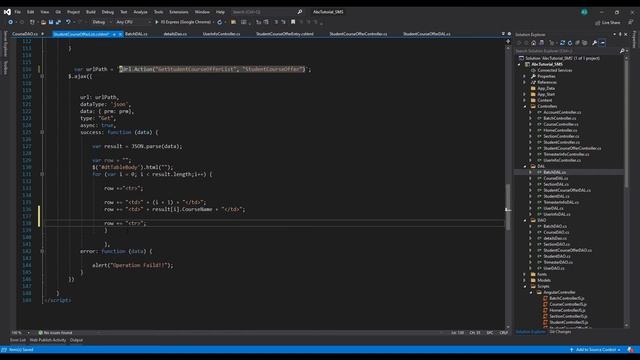Open the Error List tab

[x=18, y=340]
